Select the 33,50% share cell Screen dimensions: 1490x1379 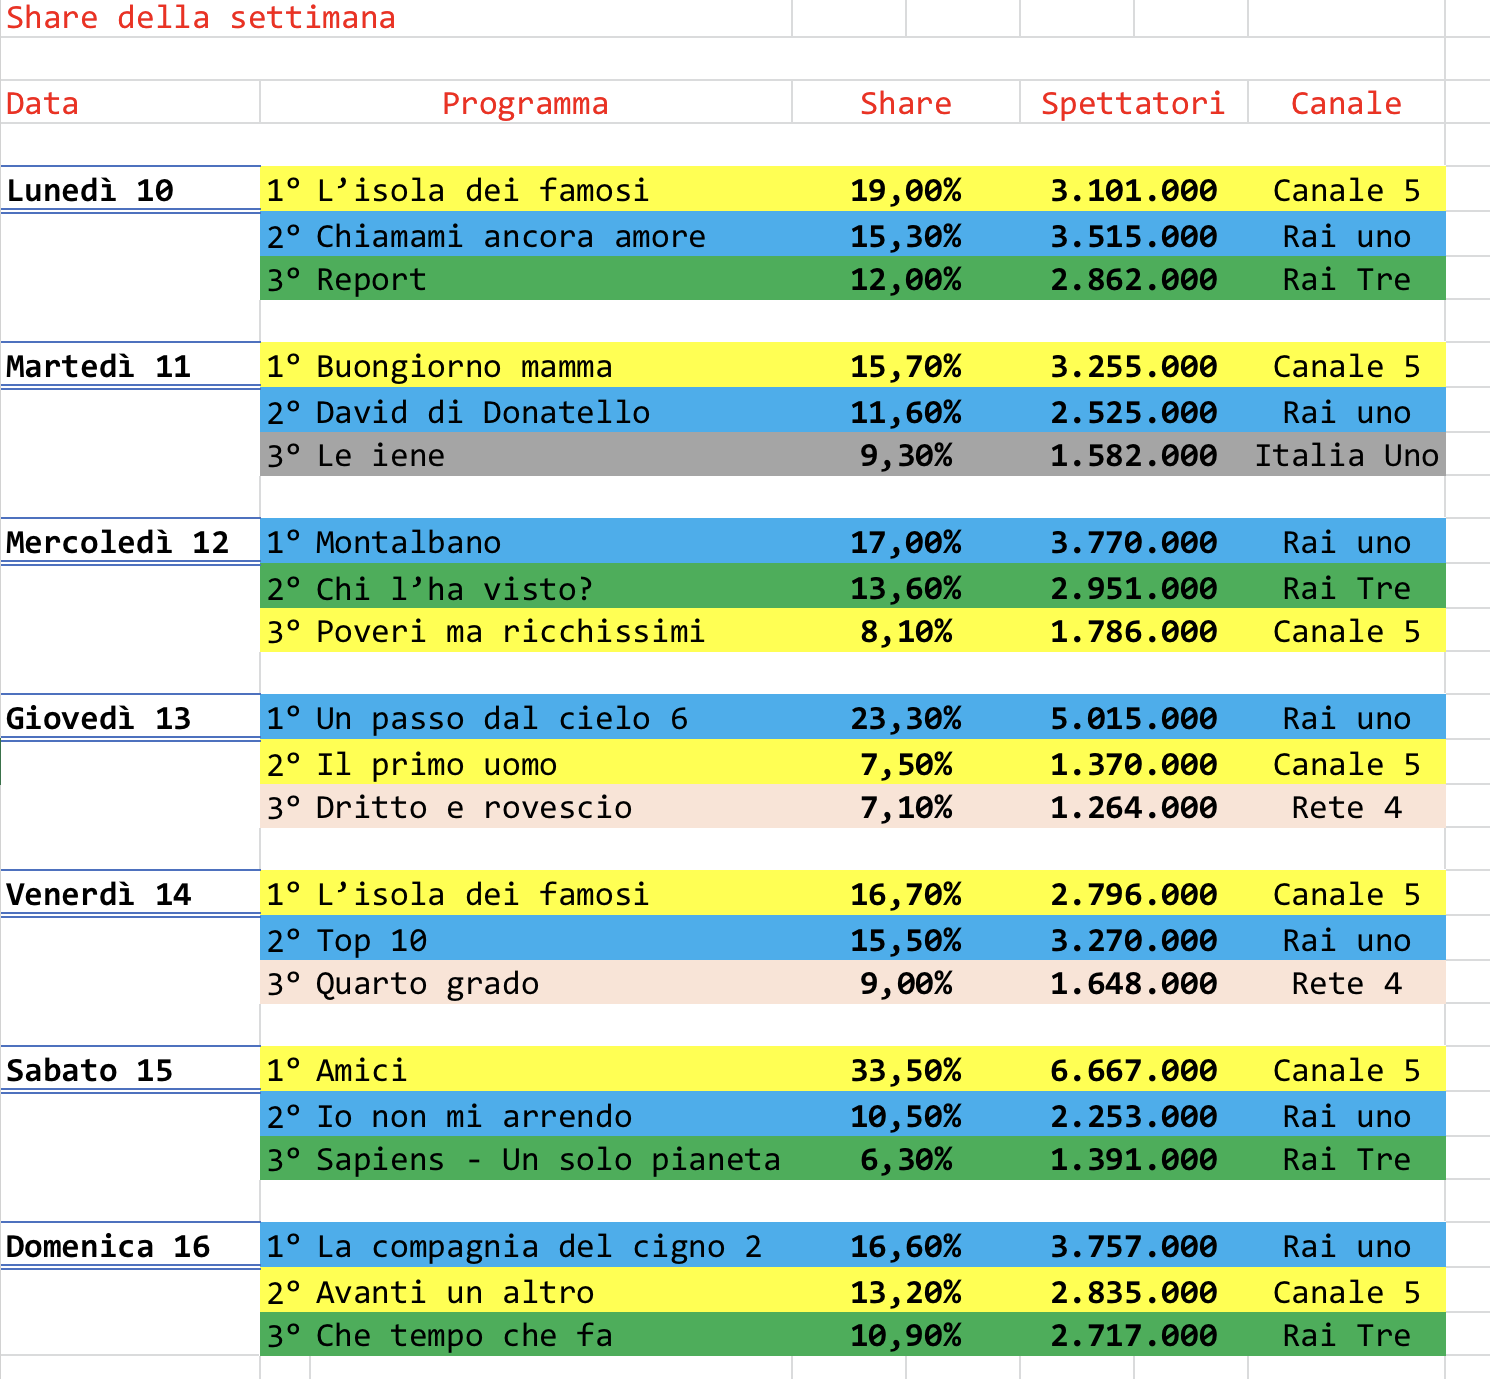coord(906,1070)
